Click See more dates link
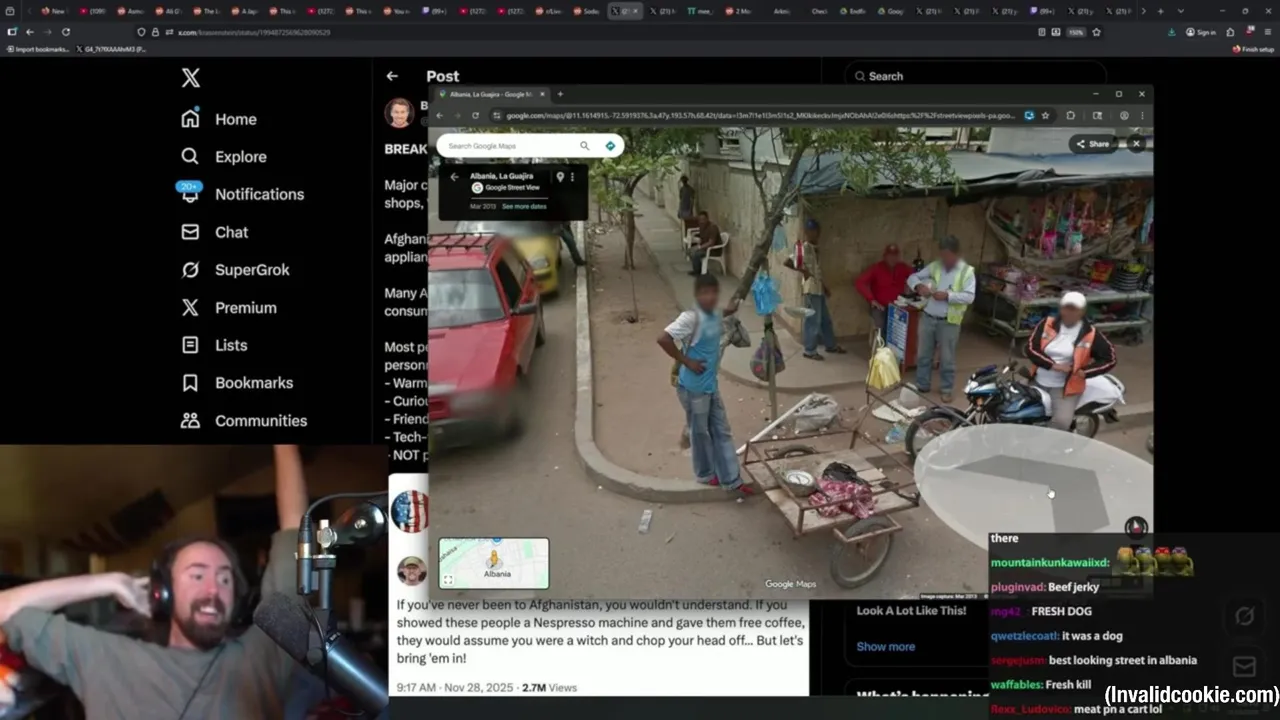The width and height of the screenshot is (1280, 720). tap(524, 206)
